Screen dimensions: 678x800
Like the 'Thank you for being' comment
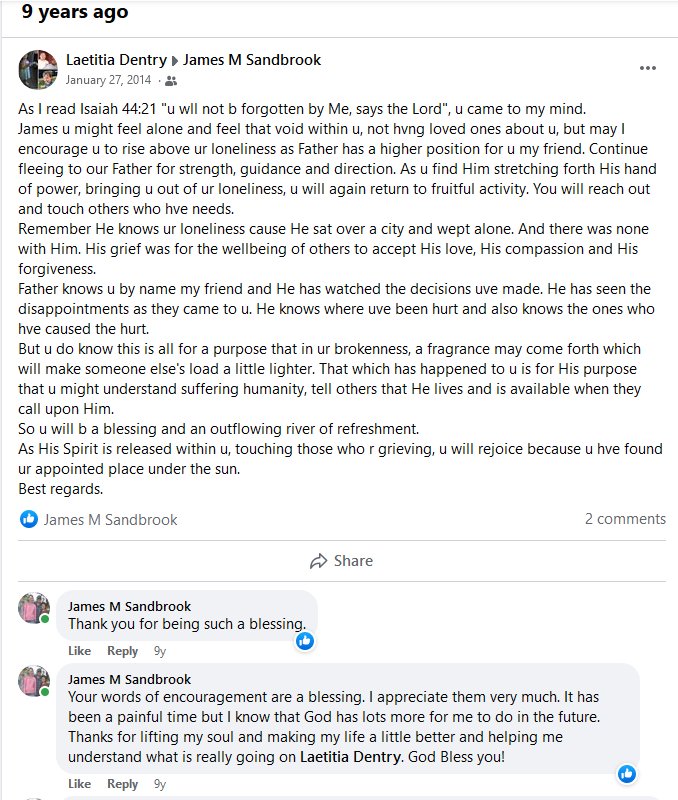click(x=79, y=651)
